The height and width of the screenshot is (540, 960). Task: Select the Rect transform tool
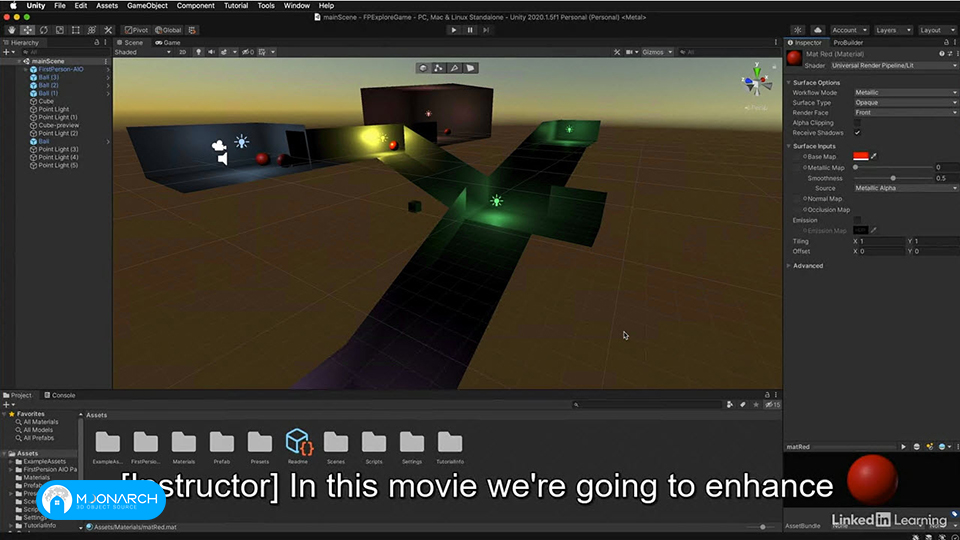tap(75, 30)
